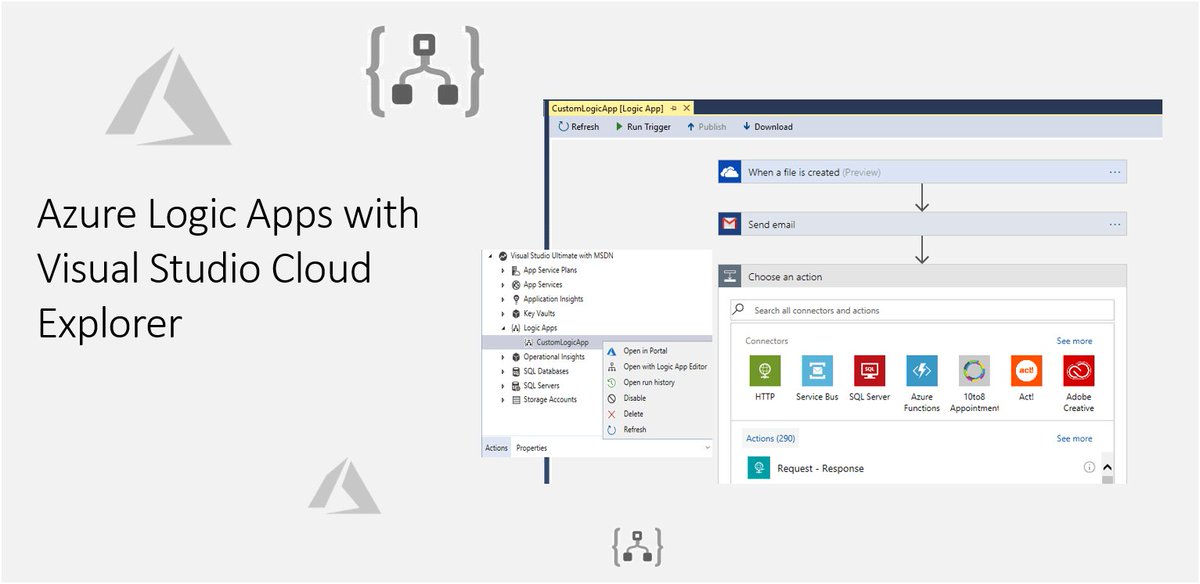Viewport: 1200px width, 584px height.
Task: Click Download in the designer toolbar
Action: tap(767, 127)
